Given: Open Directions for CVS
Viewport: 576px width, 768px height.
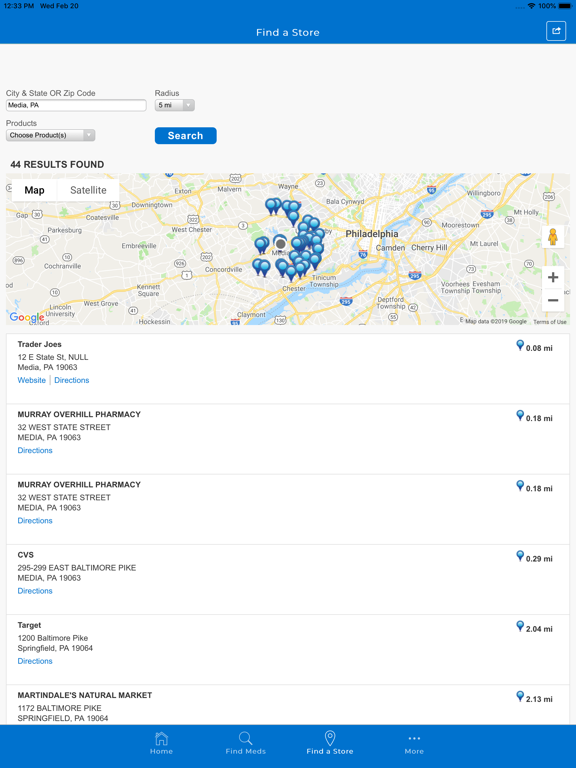Looking at the screenshot, I should [35, 591].
